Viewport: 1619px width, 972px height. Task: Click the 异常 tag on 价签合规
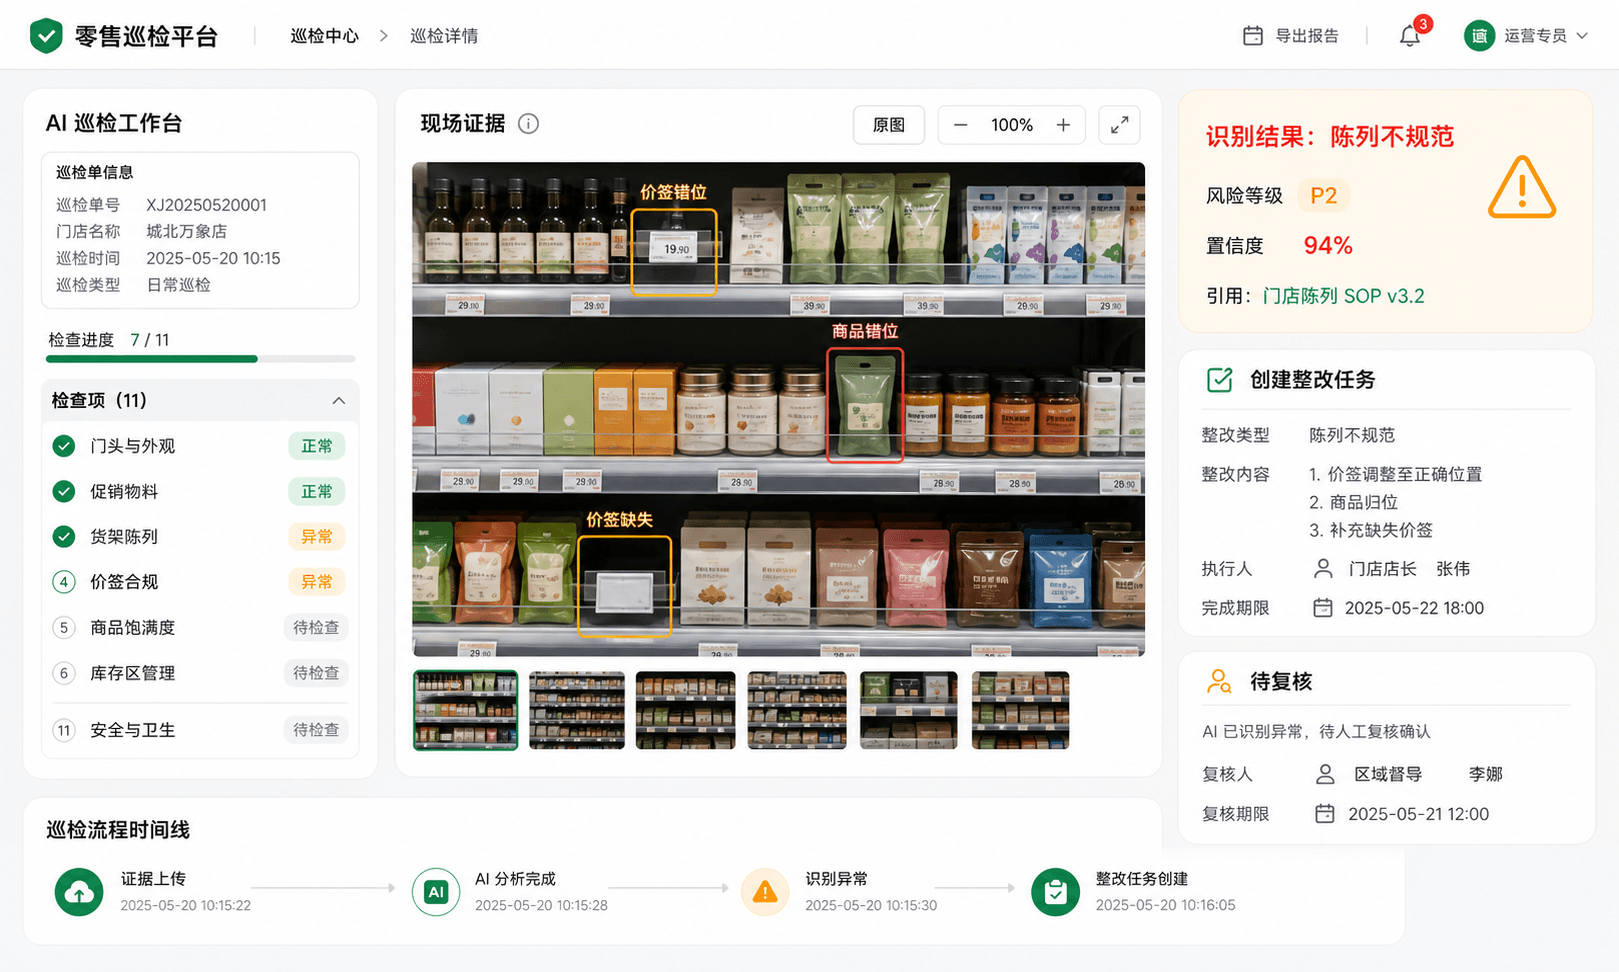tap(317, 582)
